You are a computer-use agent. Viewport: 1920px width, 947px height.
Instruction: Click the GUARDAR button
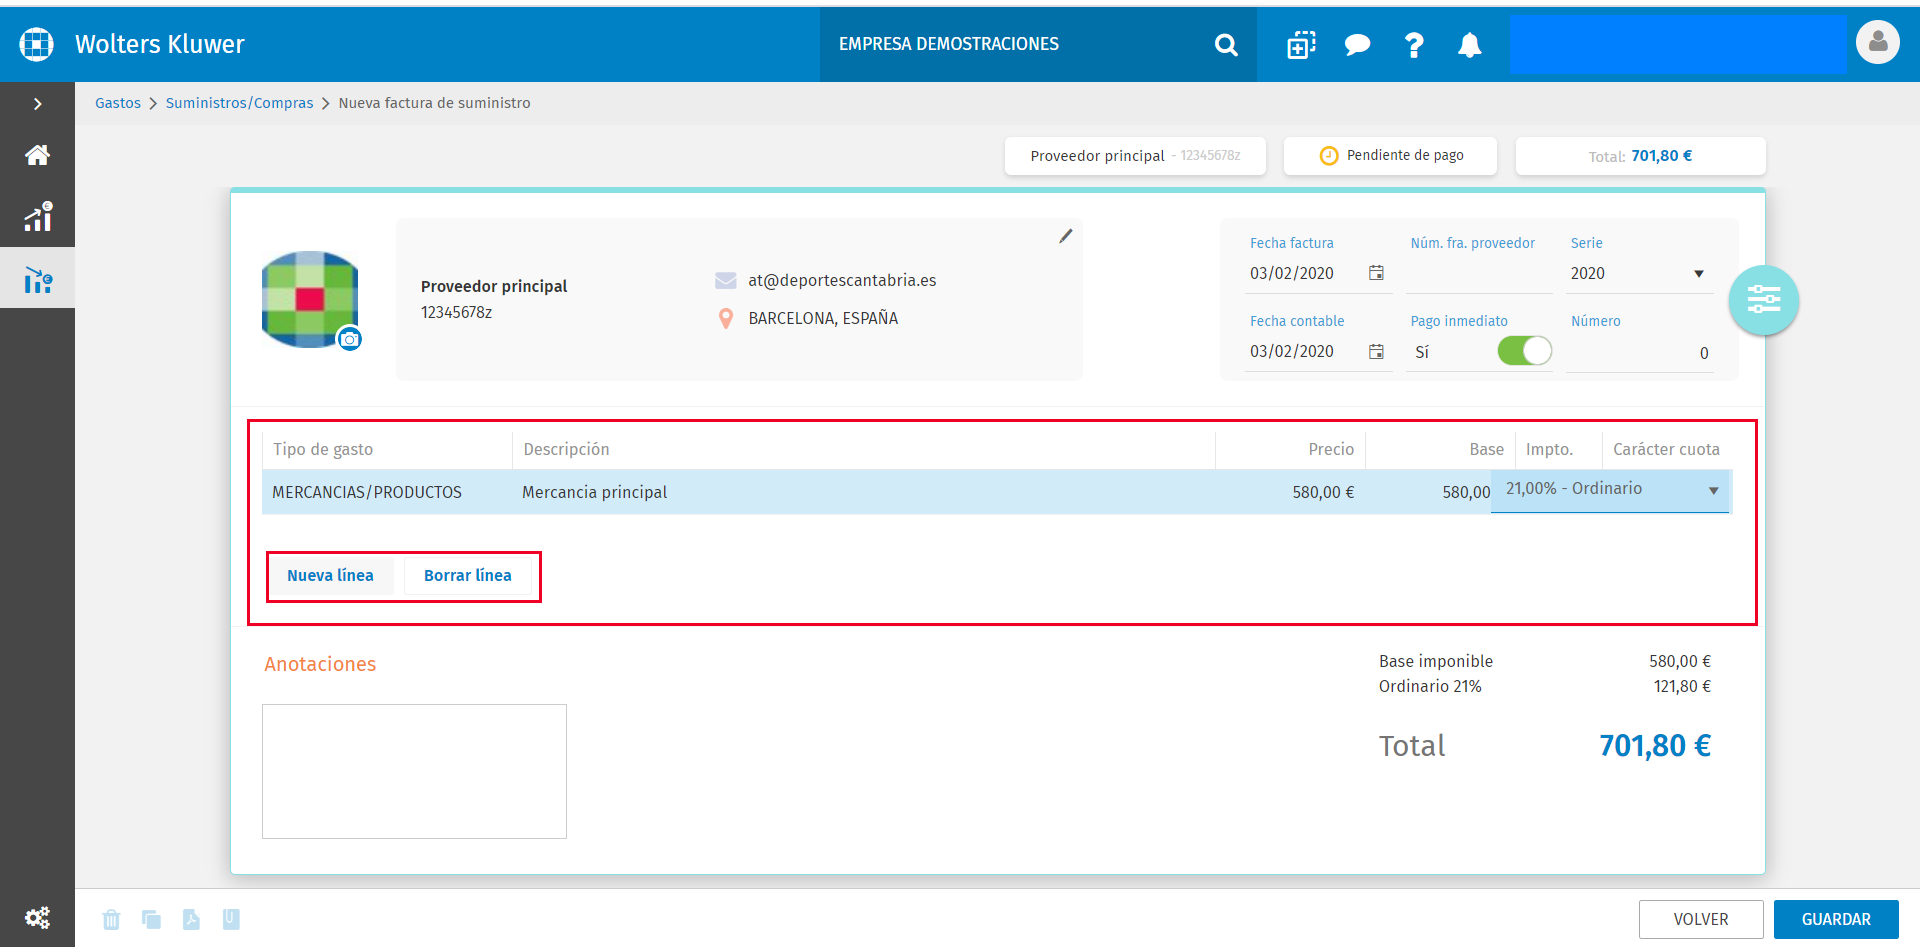(x=1836, y=919)
